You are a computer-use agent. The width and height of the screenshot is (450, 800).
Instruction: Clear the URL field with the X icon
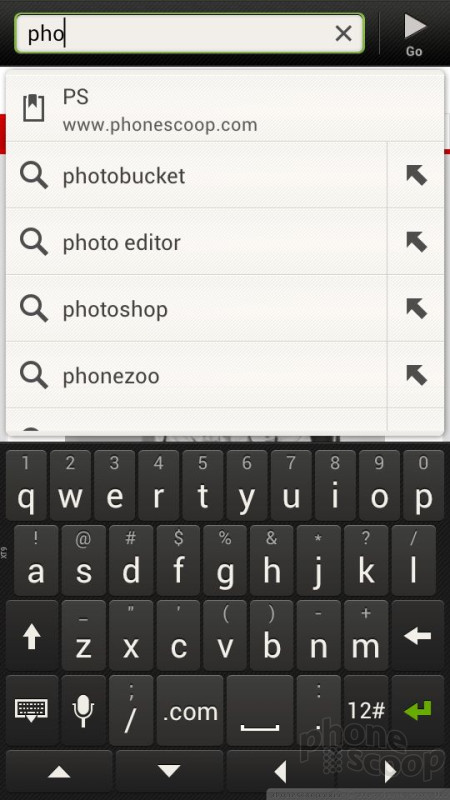pyautogui.click(x=343, y=34)
